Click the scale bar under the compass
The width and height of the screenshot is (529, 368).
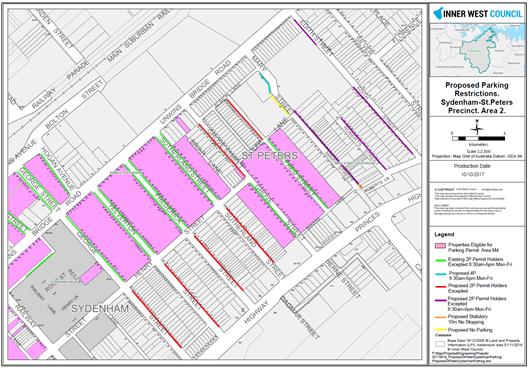478,138
